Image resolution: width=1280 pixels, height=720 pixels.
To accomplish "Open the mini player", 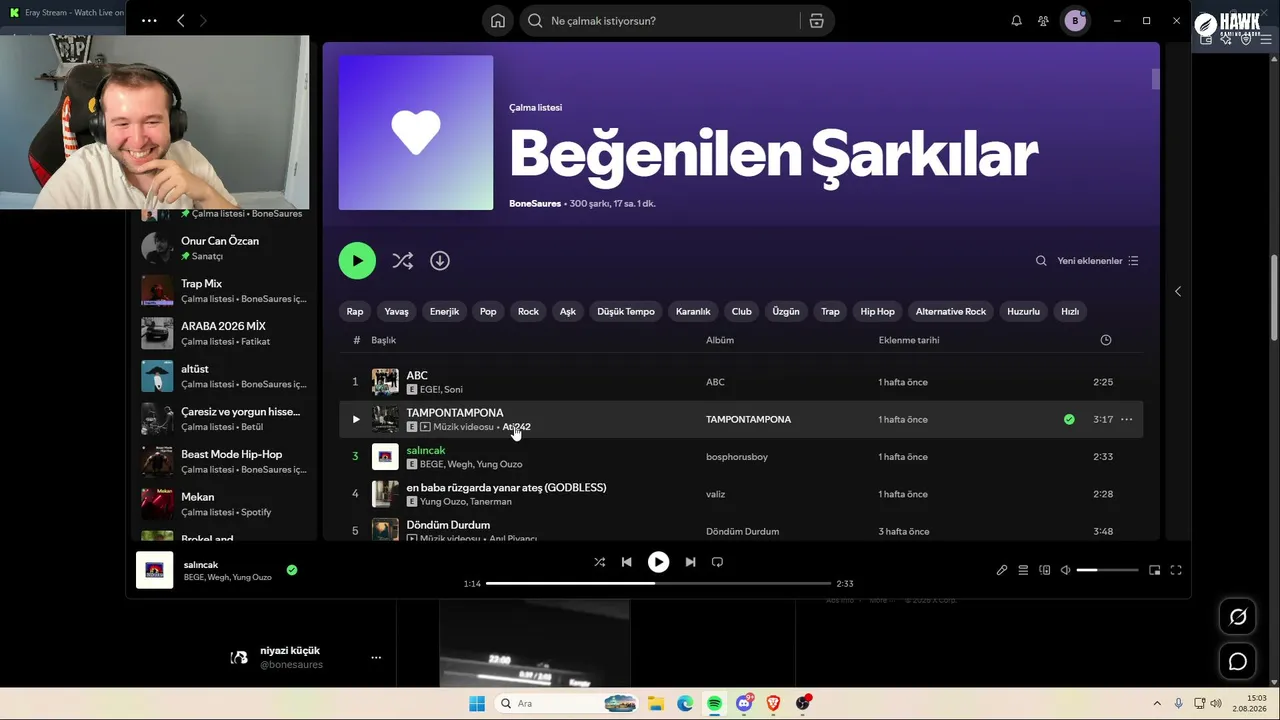I will coord(1154,570).
